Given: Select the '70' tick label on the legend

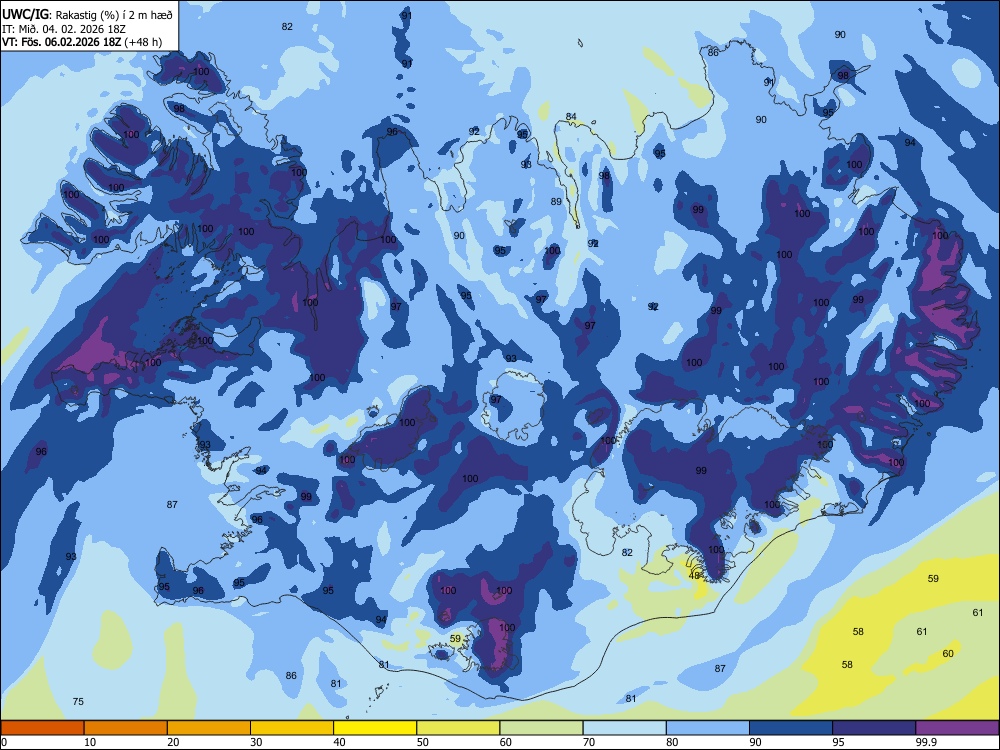Looking at the screenshot, I should click(589, 742).
